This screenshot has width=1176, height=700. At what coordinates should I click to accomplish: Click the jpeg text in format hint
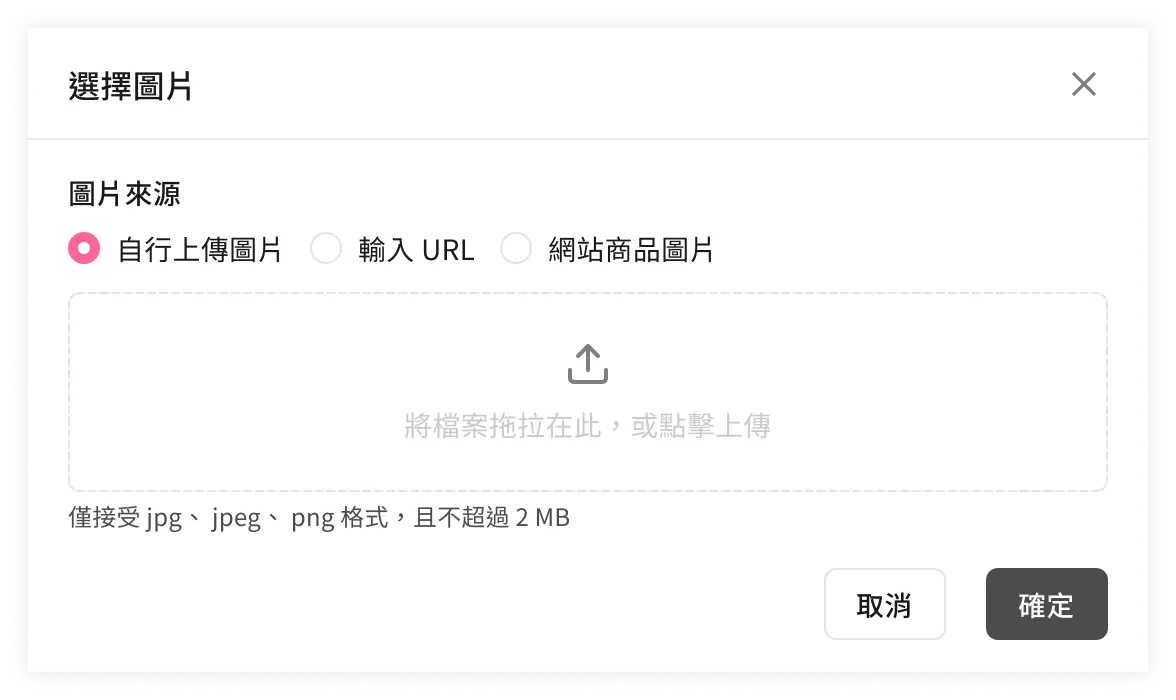click(236, 518)
